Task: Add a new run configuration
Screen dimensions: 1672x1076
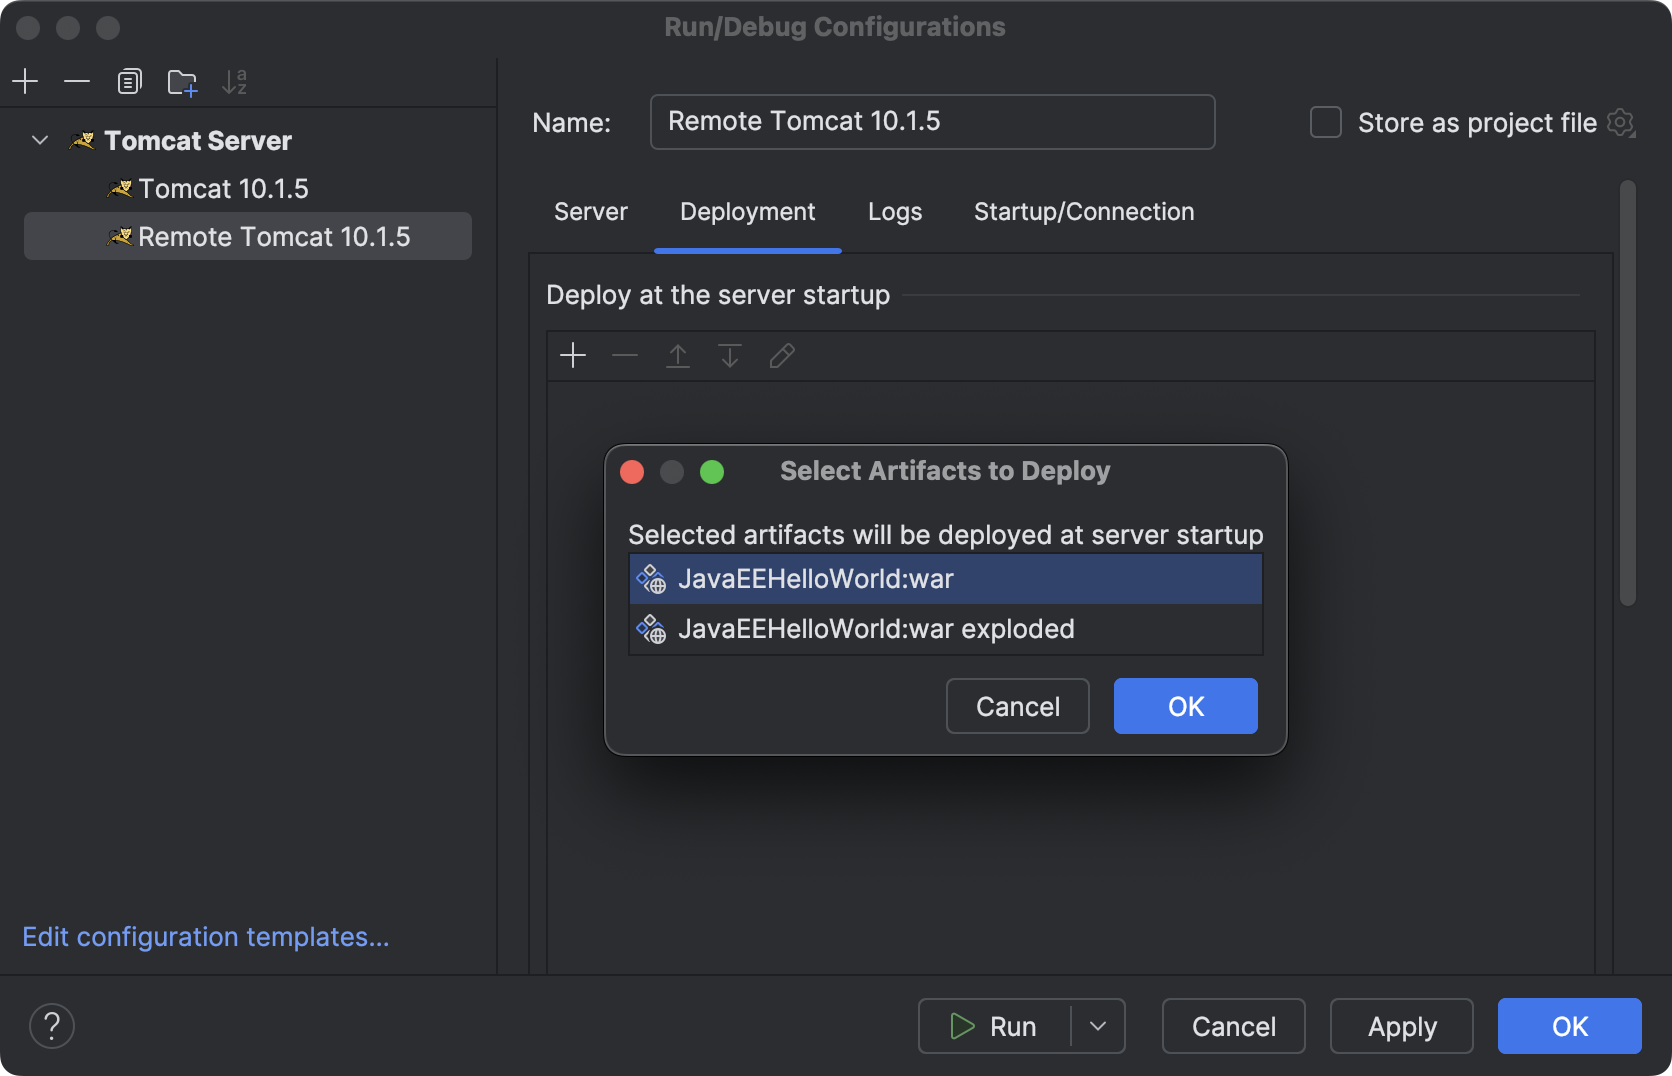Action: tap(25, 81)
